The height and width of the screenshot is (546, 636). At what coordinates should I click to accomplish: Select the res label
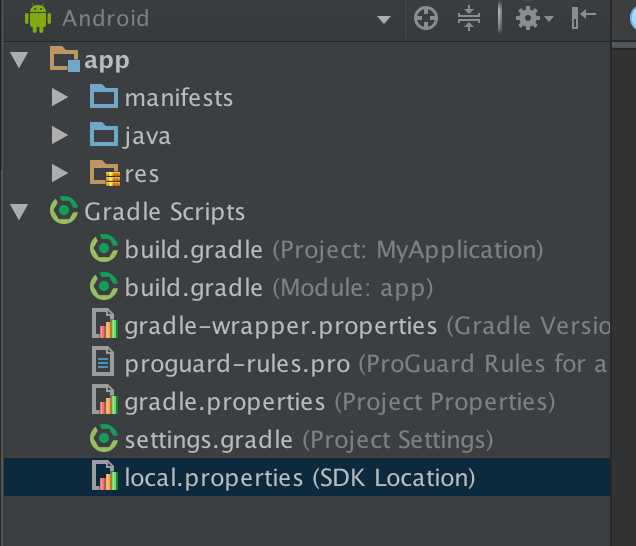pyautogui.click(x=142, y=175)
